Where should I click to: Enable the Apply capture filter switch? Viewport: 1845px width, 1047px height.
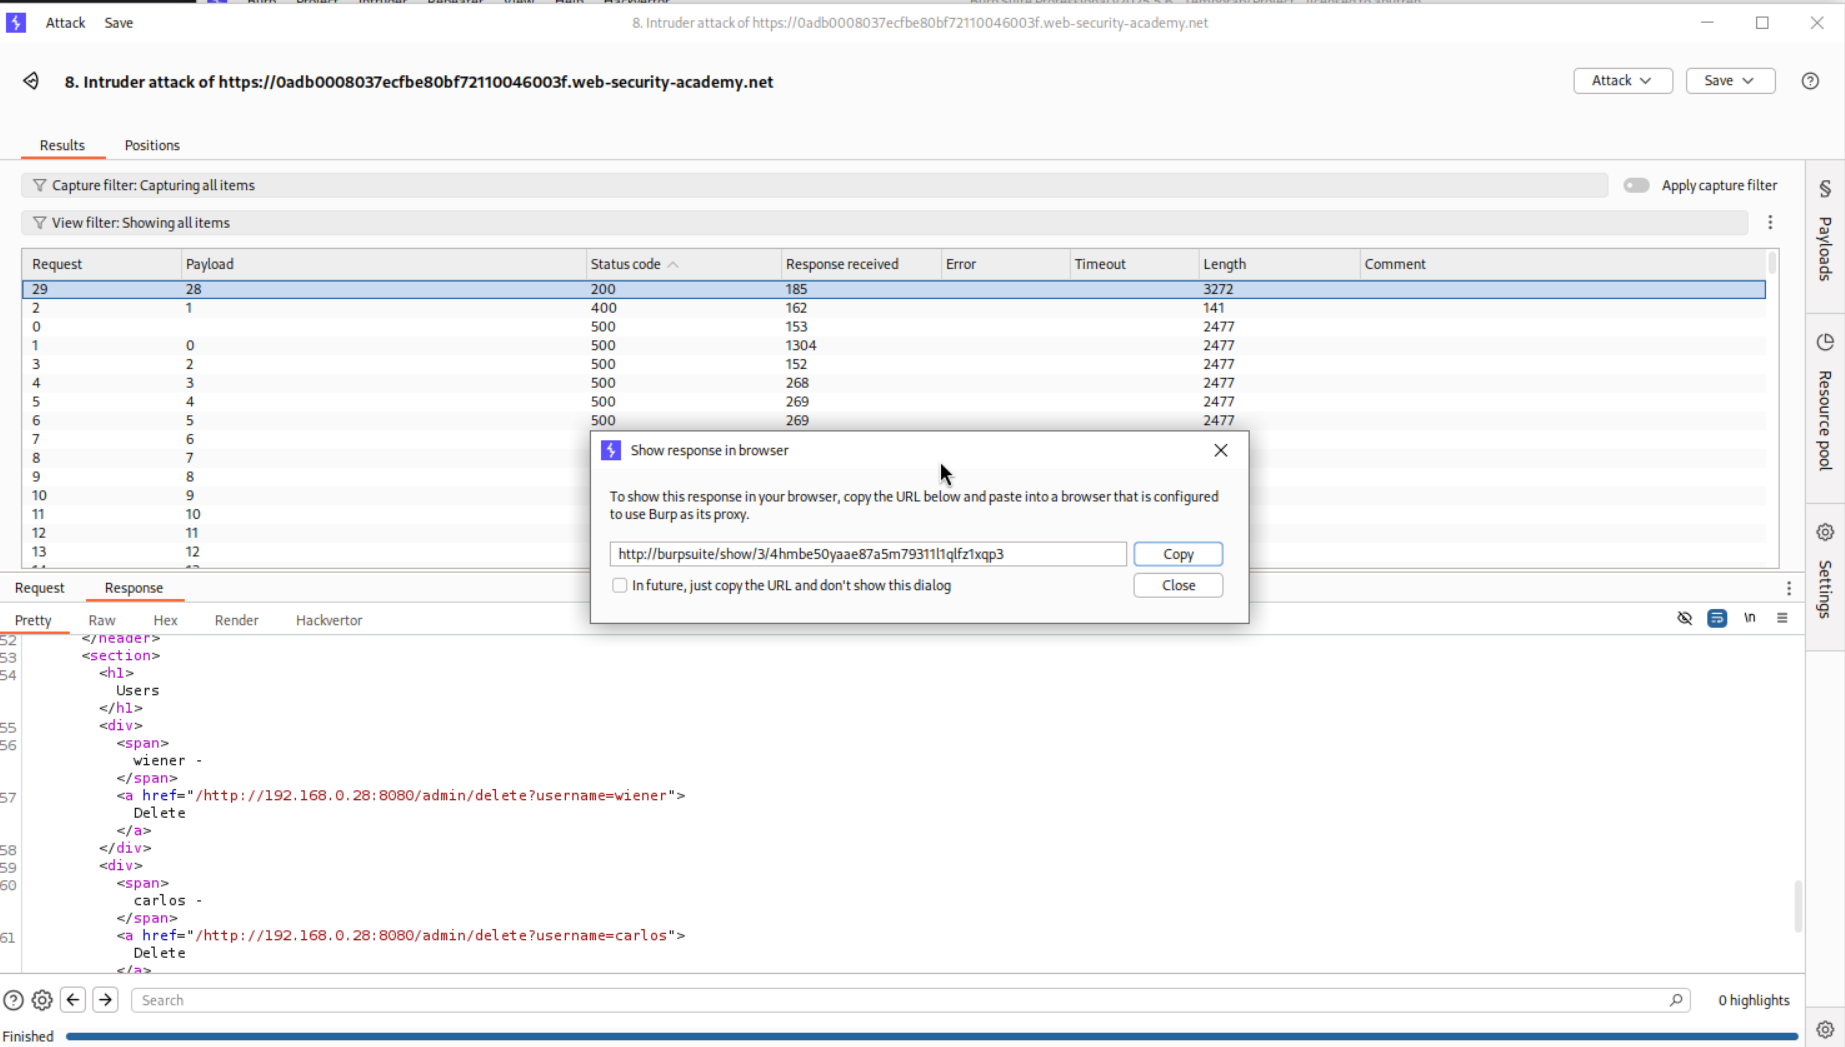(1636, 185)
